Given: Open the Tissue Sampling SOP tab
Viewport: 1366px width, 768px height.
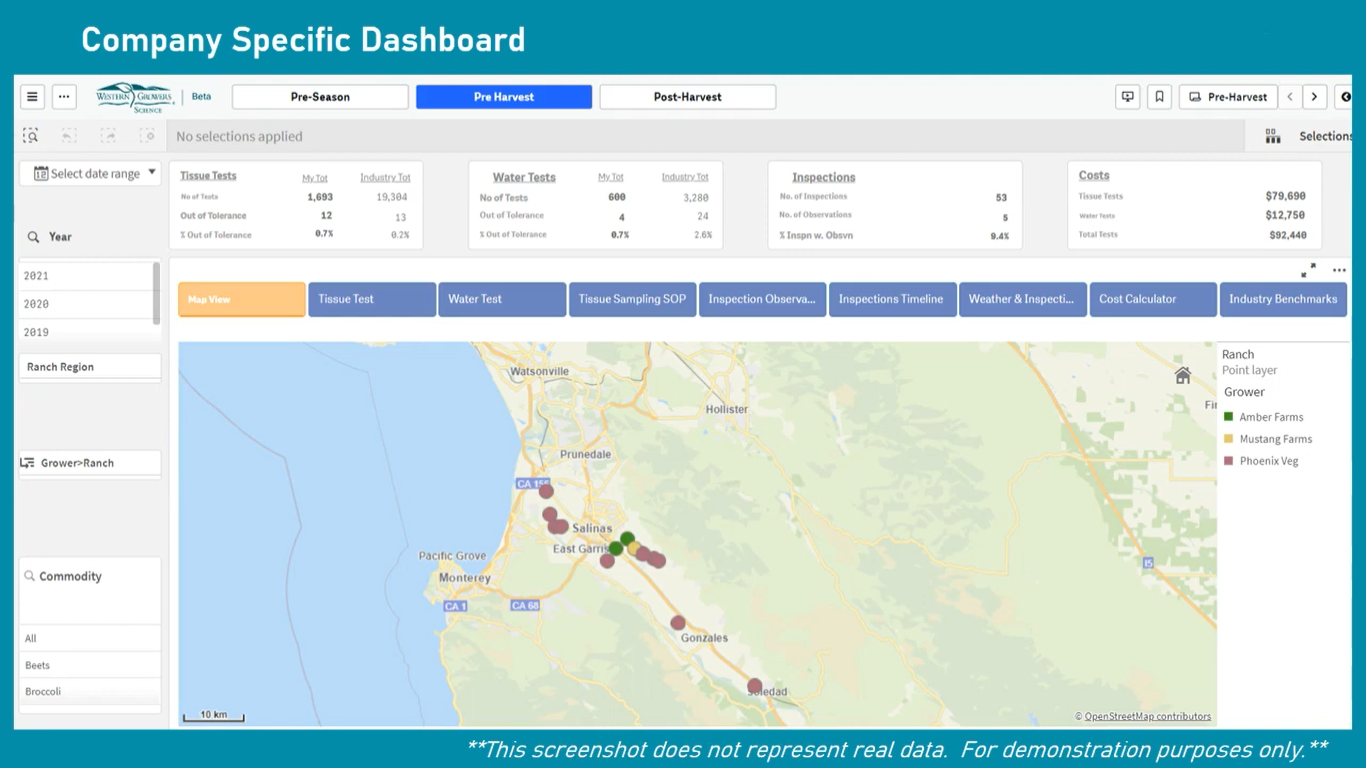Looking at the screenshot, I should (x=632, y=299).
